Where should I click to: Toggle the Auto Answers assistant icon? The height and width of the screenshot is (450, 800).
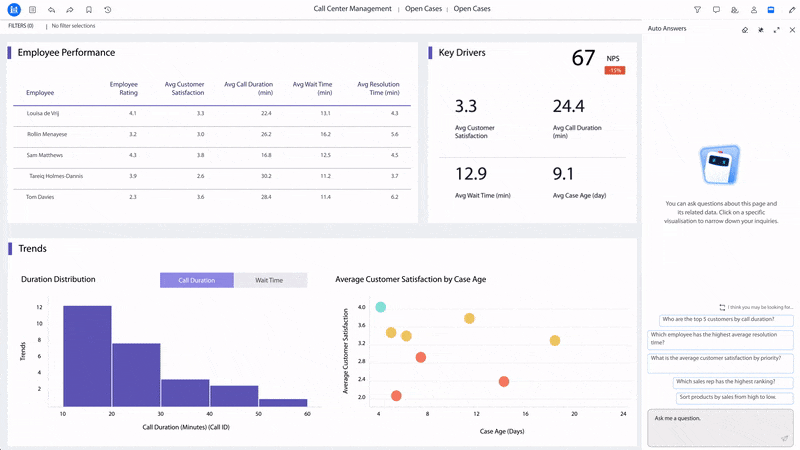click(771, 10)
